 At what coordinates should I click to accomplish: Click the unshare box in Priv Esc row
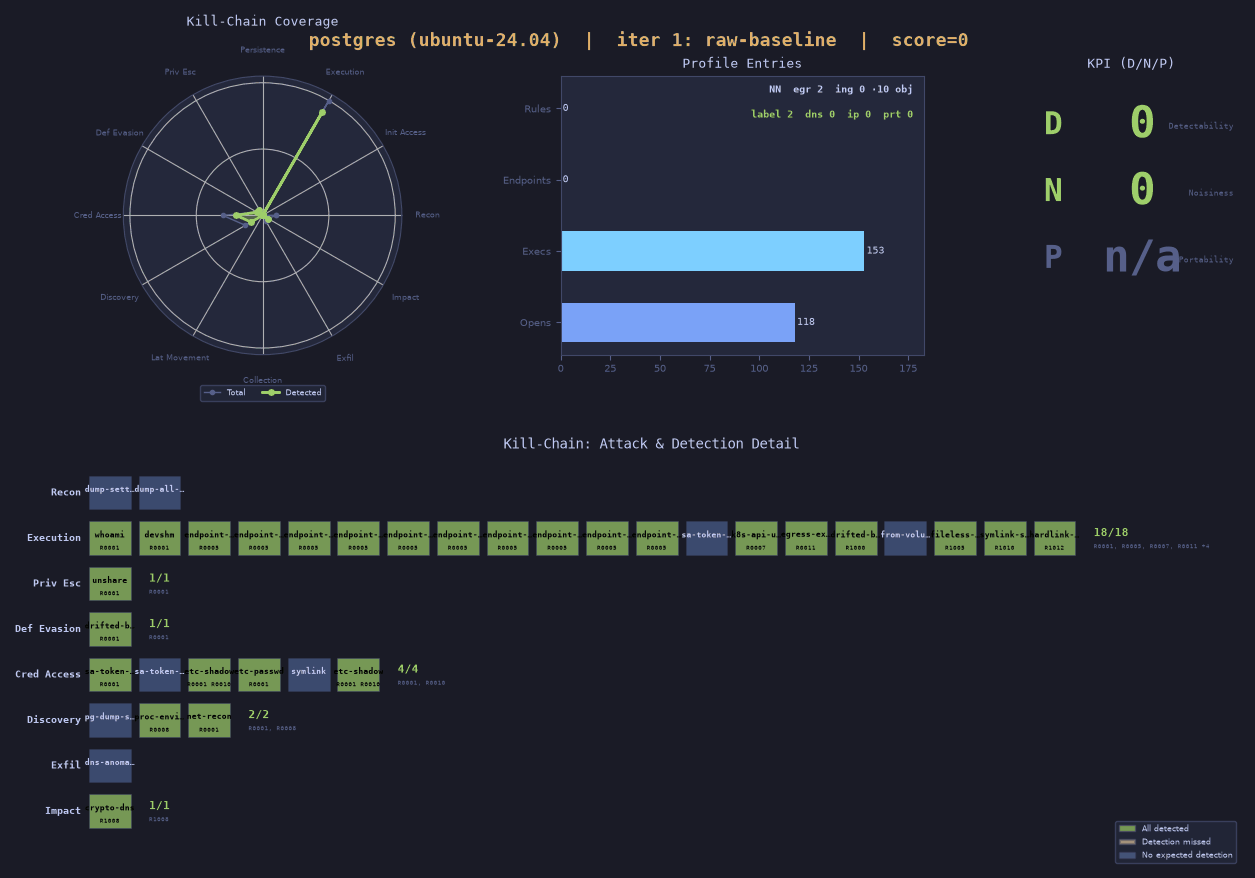tap(110, 584)
